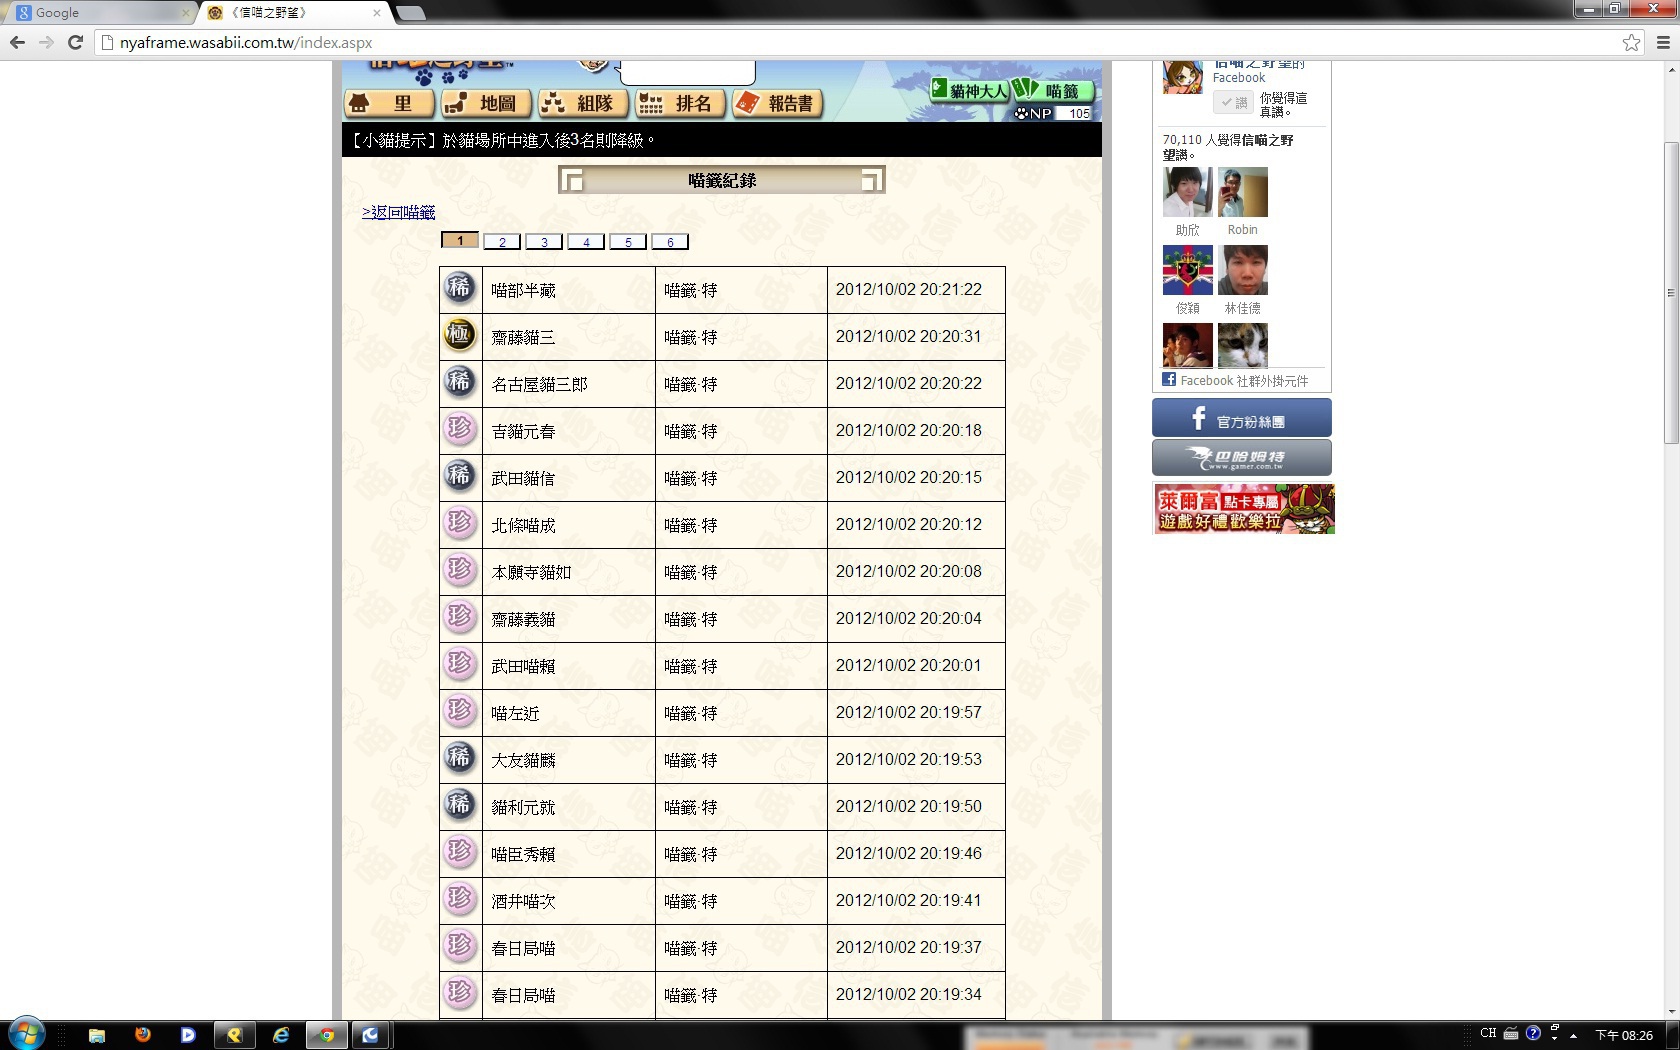
Task: Click the 珍 icon beside 喵左近
Action: coord(459,712)
